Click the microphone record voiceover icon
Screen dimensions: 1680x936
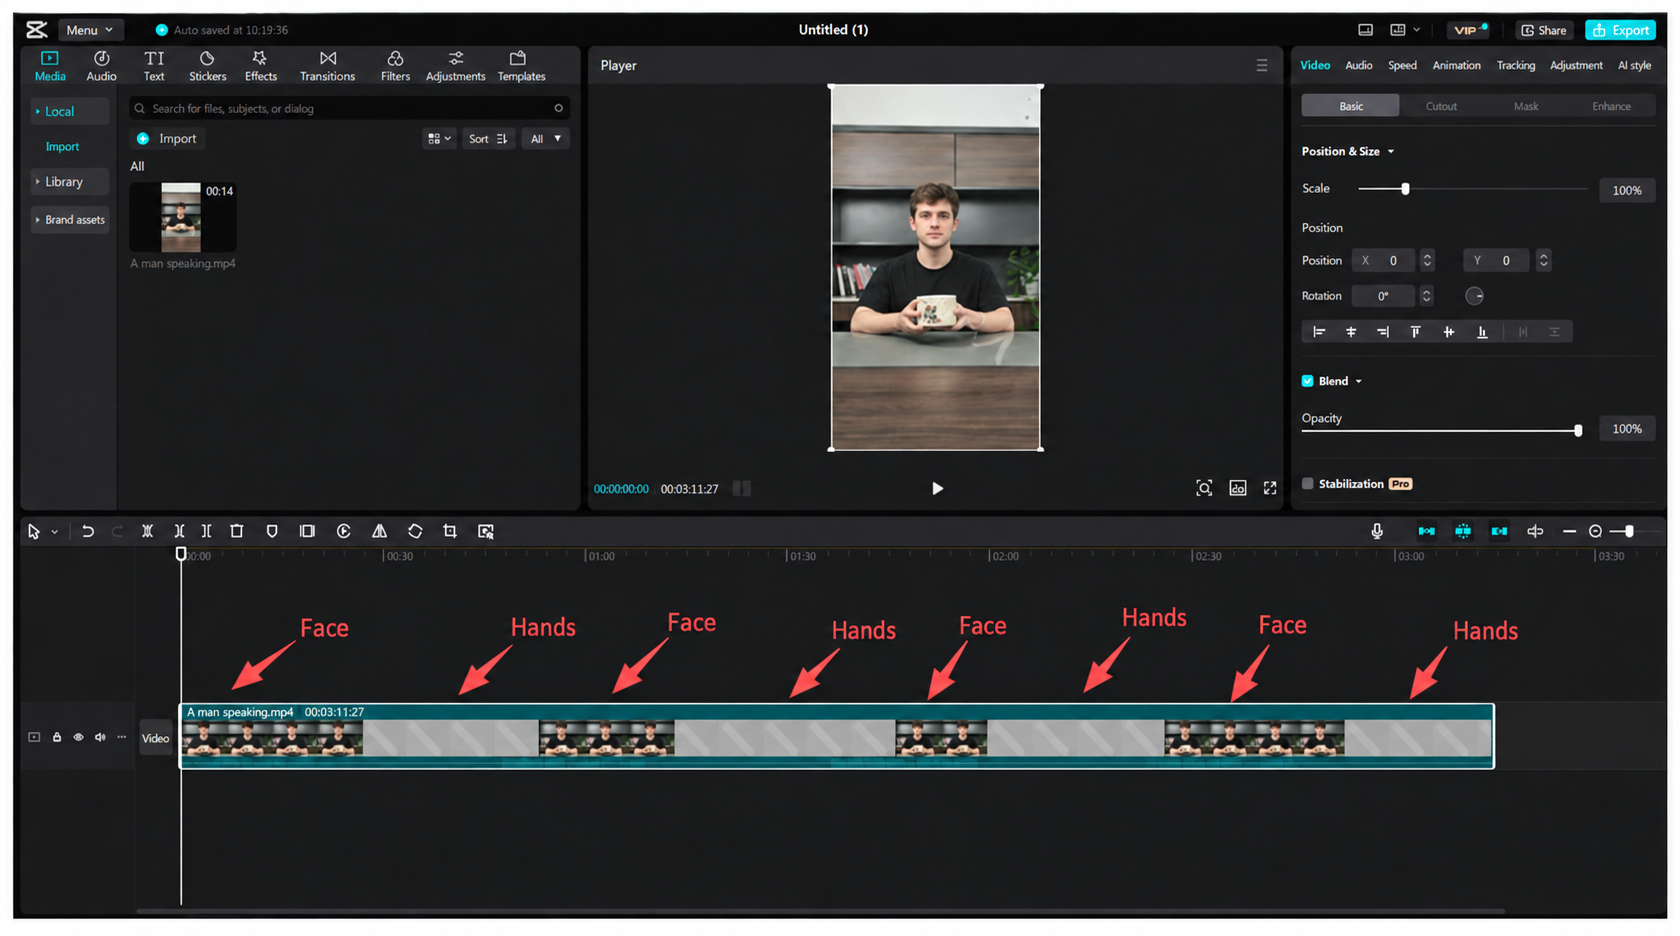point(1377,531)
